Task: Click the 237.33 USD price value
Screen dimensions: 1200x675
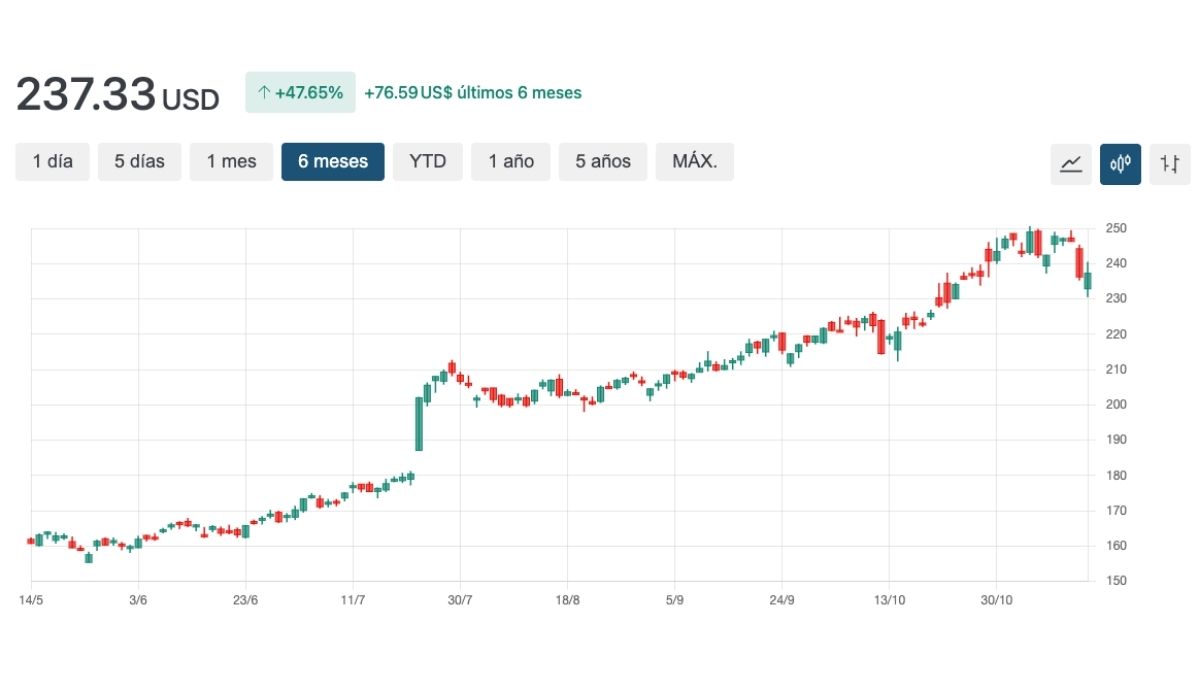Action: click(117, 95)
